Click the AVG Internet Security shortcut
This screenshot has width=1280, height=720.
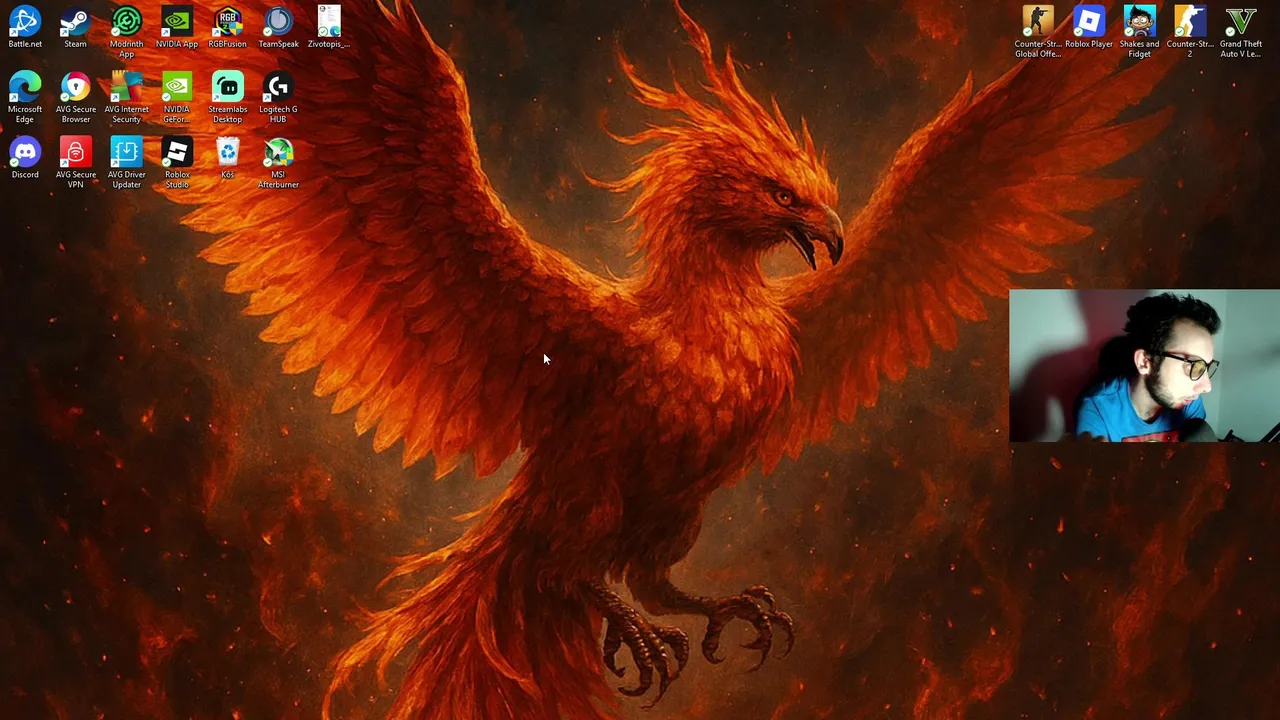(126, 97)
